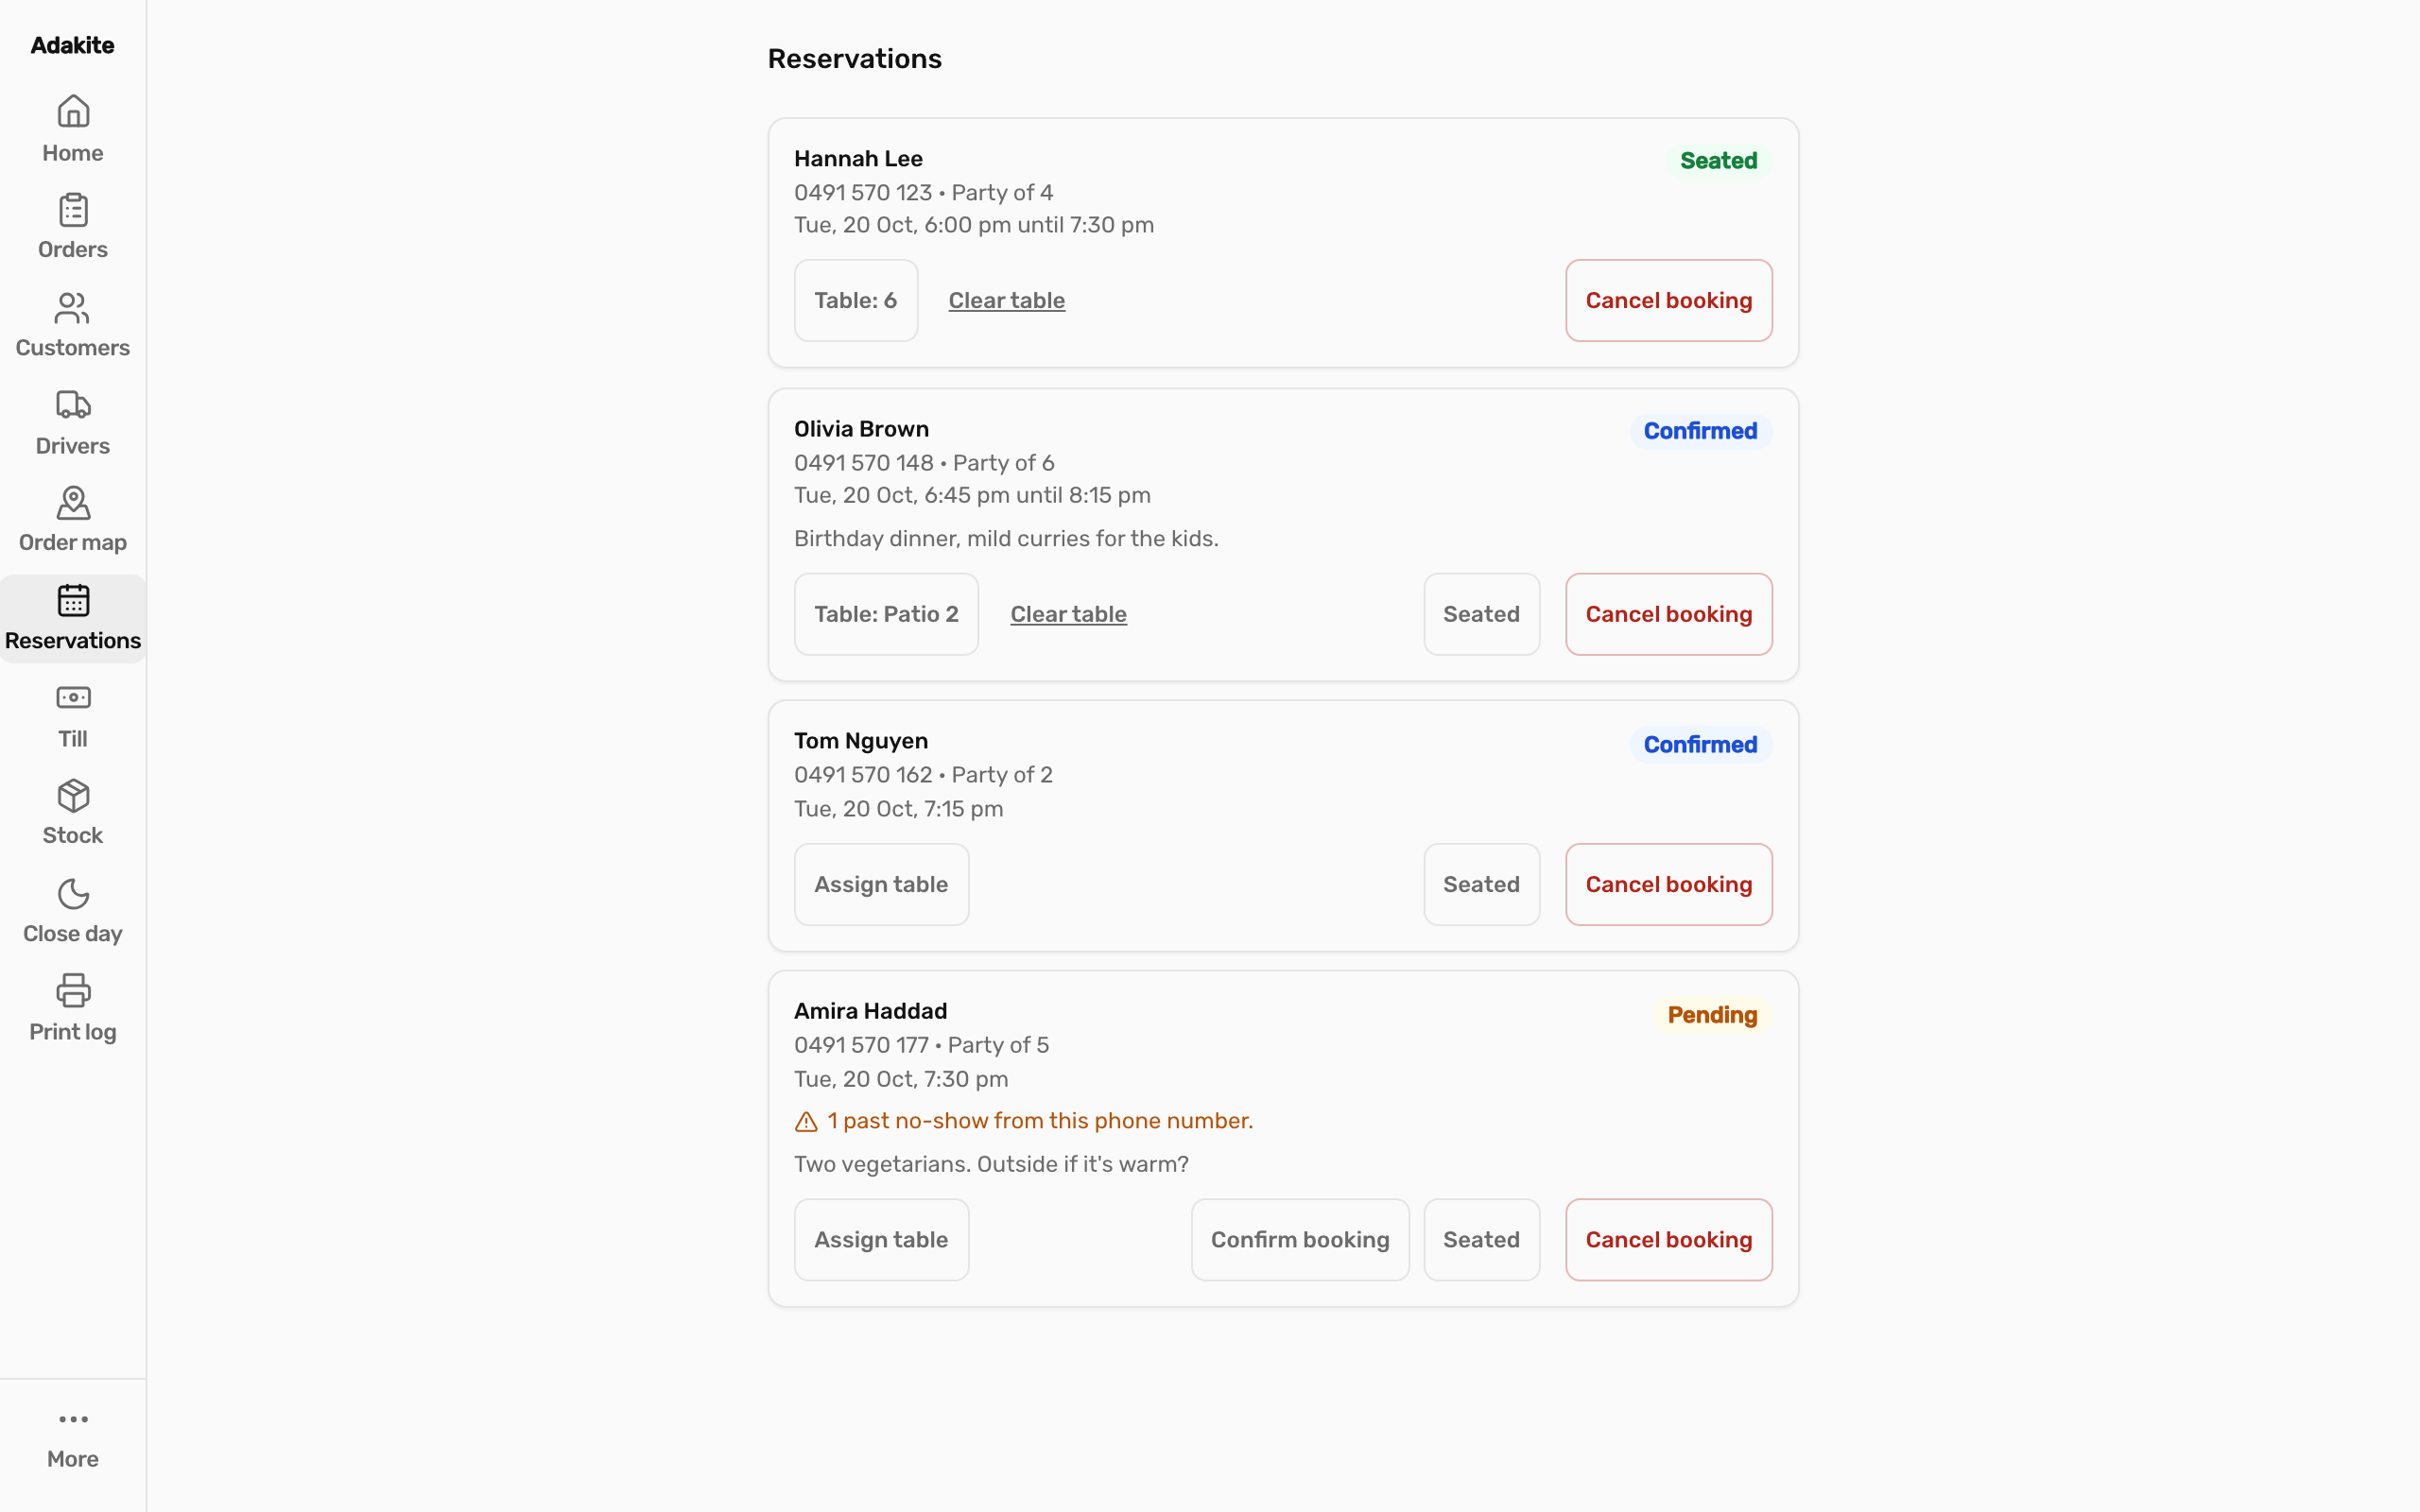Clear table for Olivia Brown
The height and width of the screenshot is (1512, 2420).
click(x=1068, y=614)
